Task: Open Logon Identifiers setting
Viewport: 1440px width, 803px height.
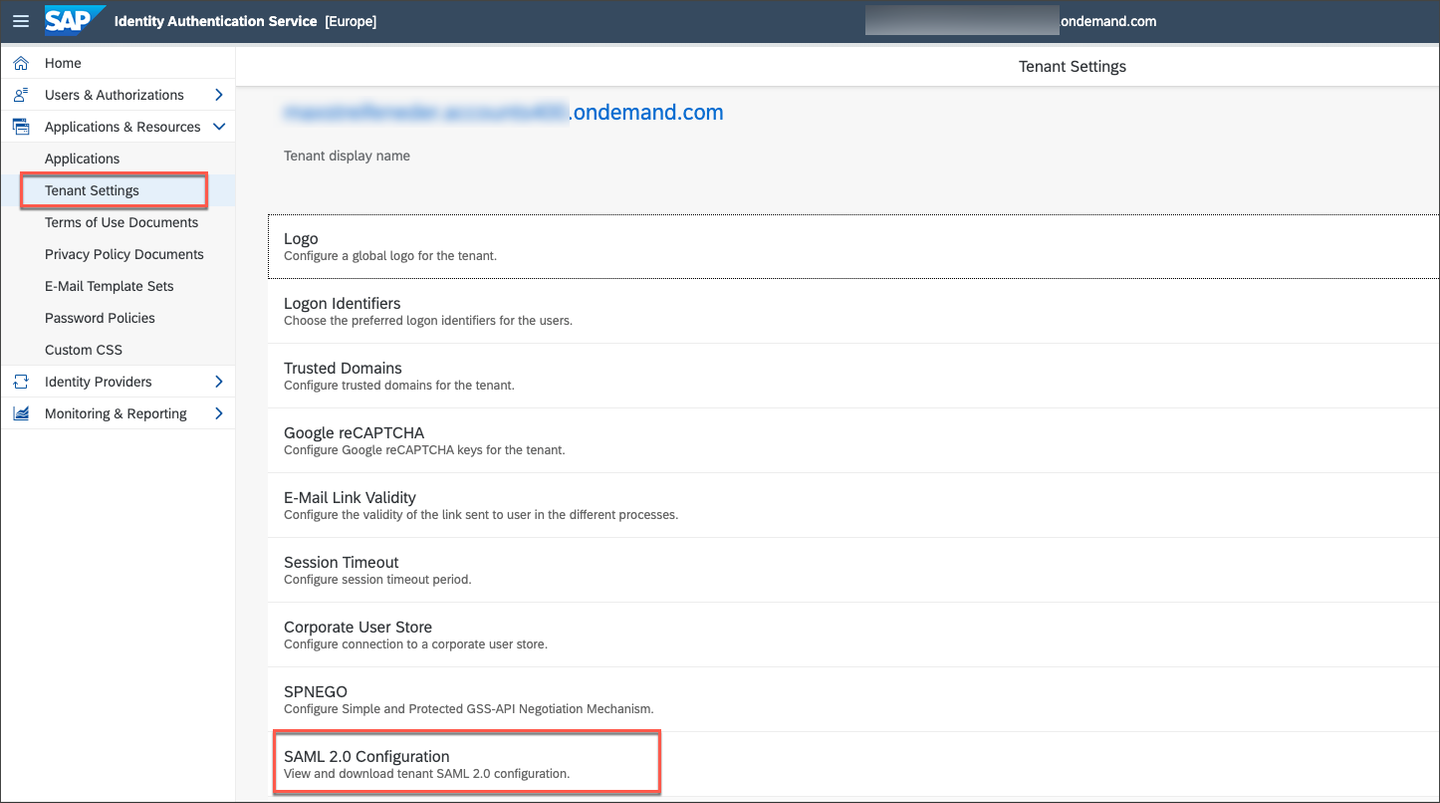Action: point(854,311)
